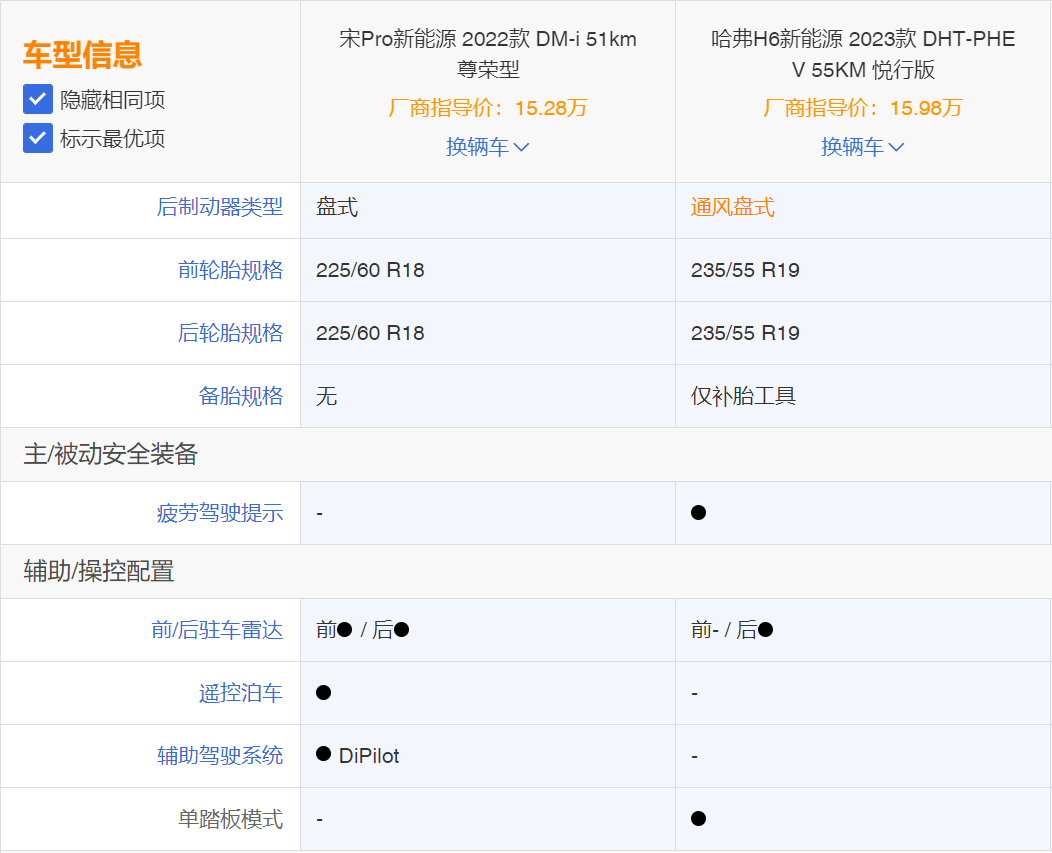
Task: Open the 疲劳驾驶提示 feature link
Action: [220, 513]
